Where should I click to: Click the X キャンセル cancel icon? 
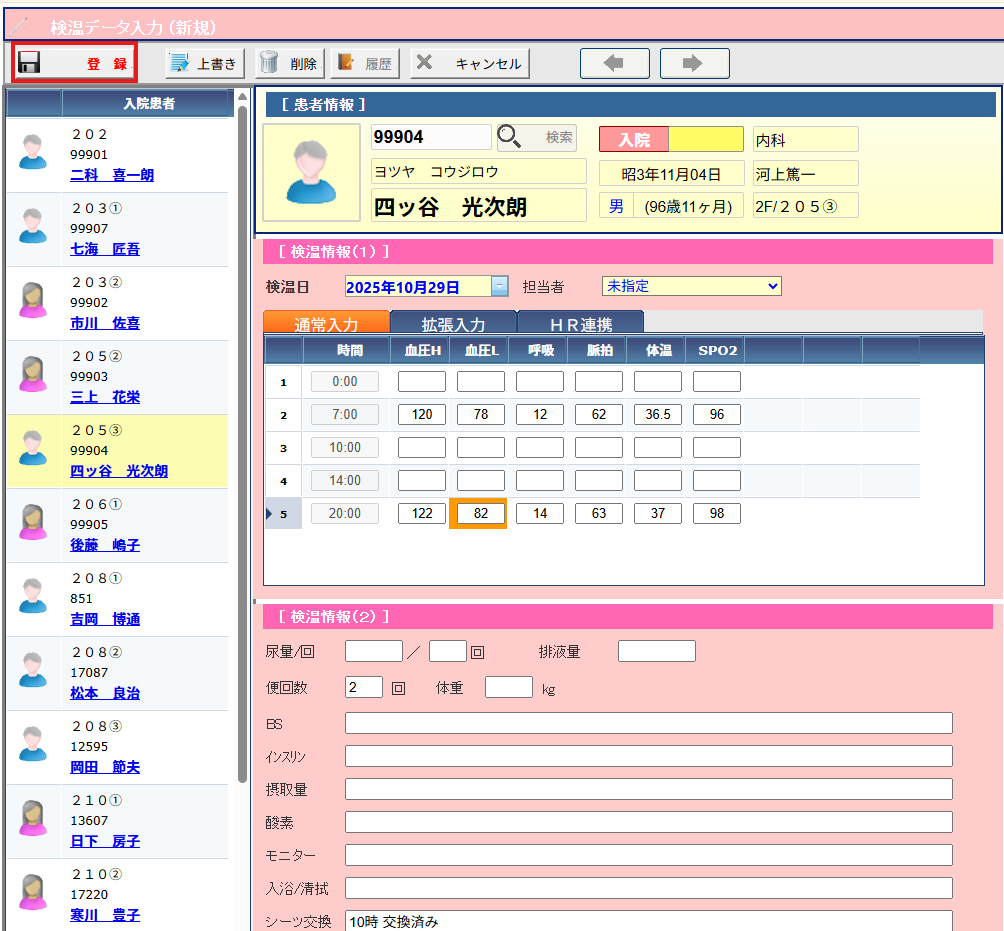(x=424, y=63)
